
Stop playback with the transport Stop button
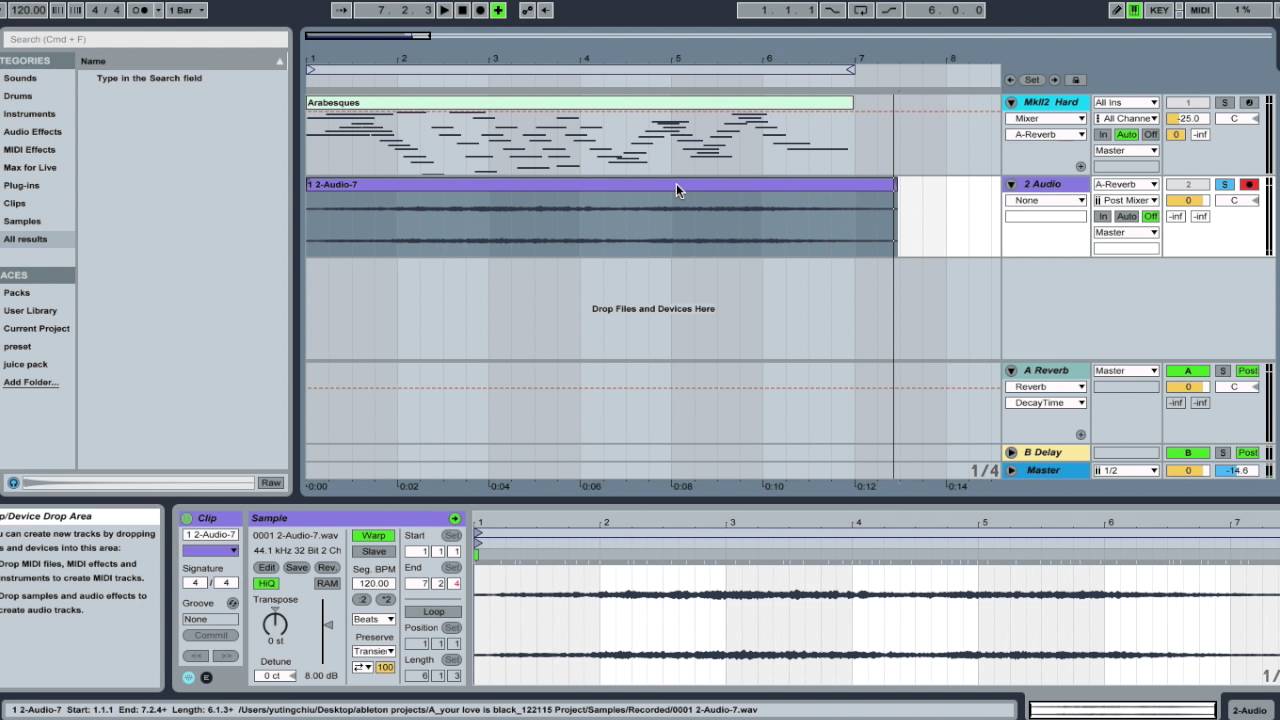pyautogui.click(x=462, y=10)
